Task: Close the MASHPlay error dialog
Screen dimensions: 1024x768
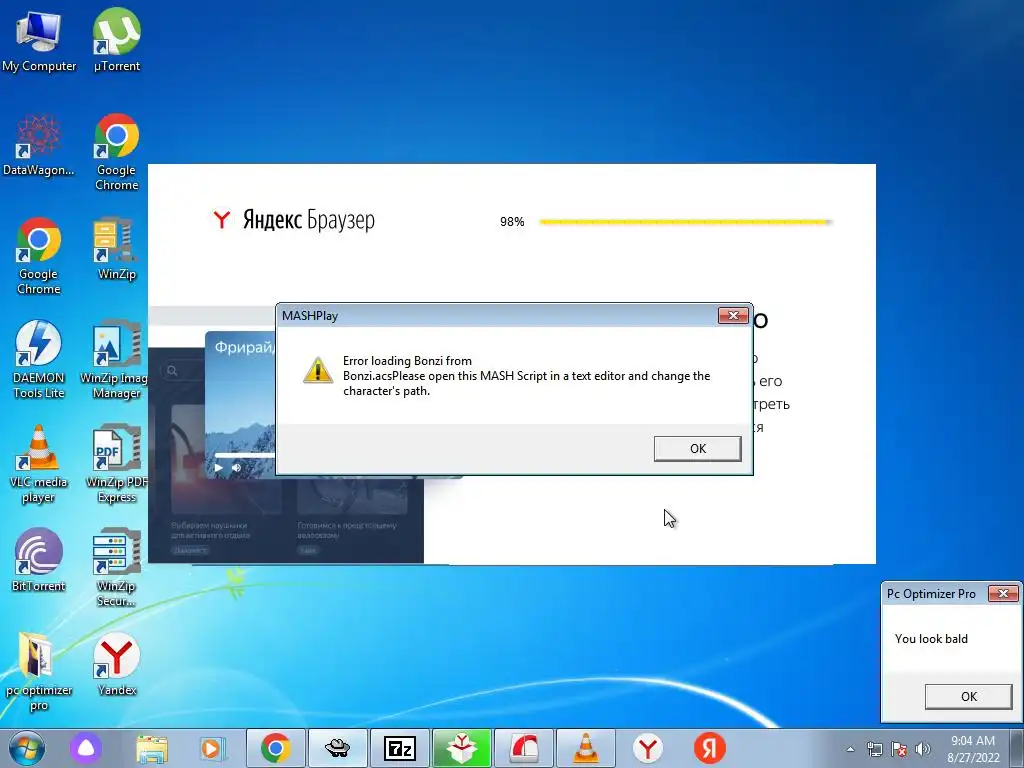Action: tap(733, 315)
